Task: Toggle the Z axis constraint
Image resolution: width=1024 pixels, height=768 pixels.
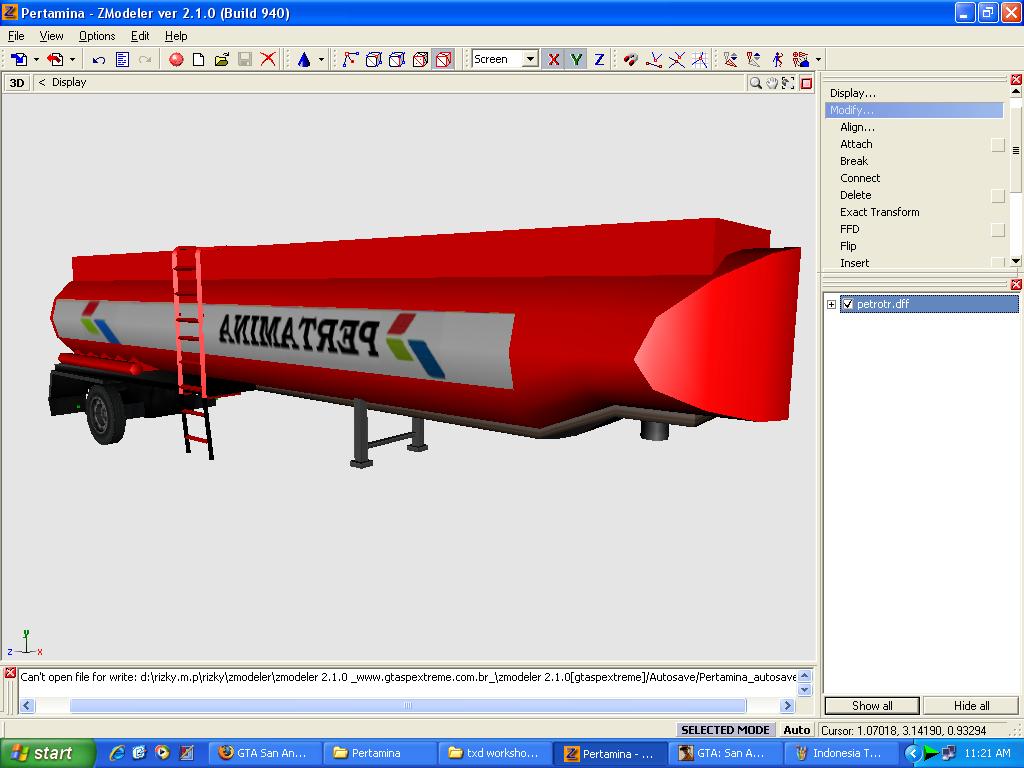Action: [599, 60]
